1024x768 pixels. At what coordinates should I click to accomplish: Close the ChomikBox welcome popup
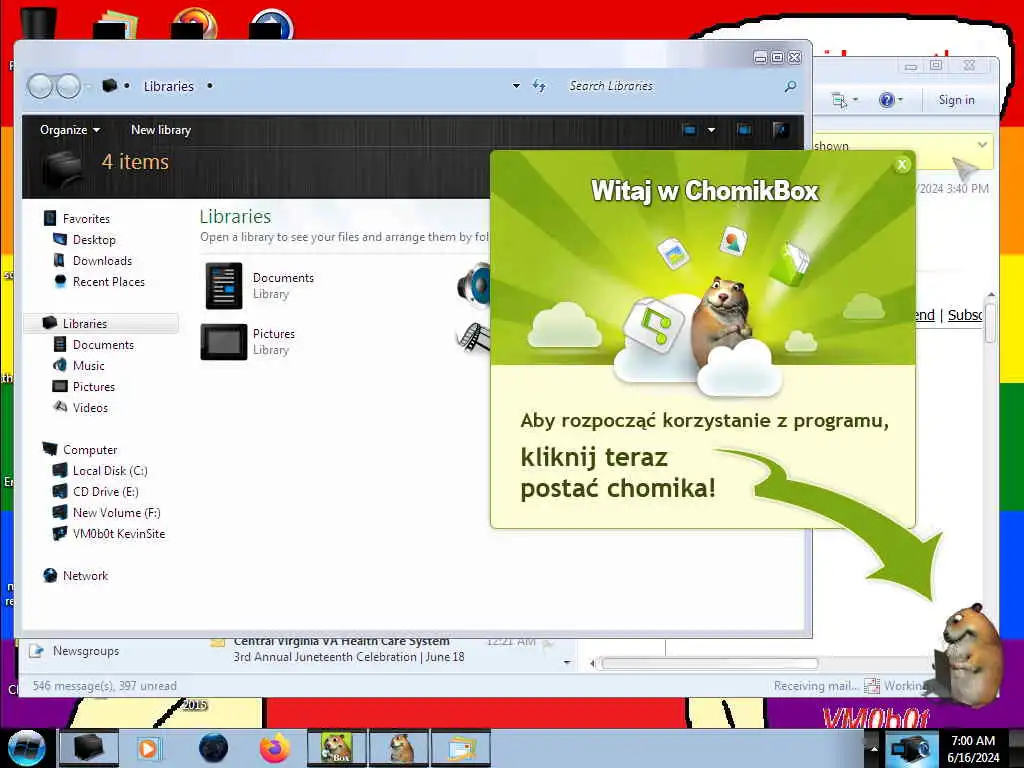tap(902, 165)
